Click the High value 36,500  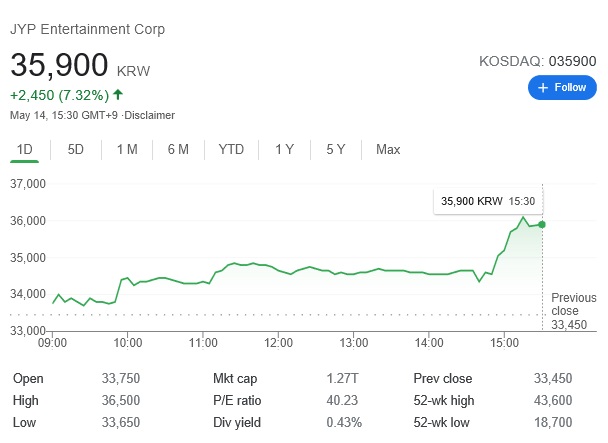(x=121, y=400)
